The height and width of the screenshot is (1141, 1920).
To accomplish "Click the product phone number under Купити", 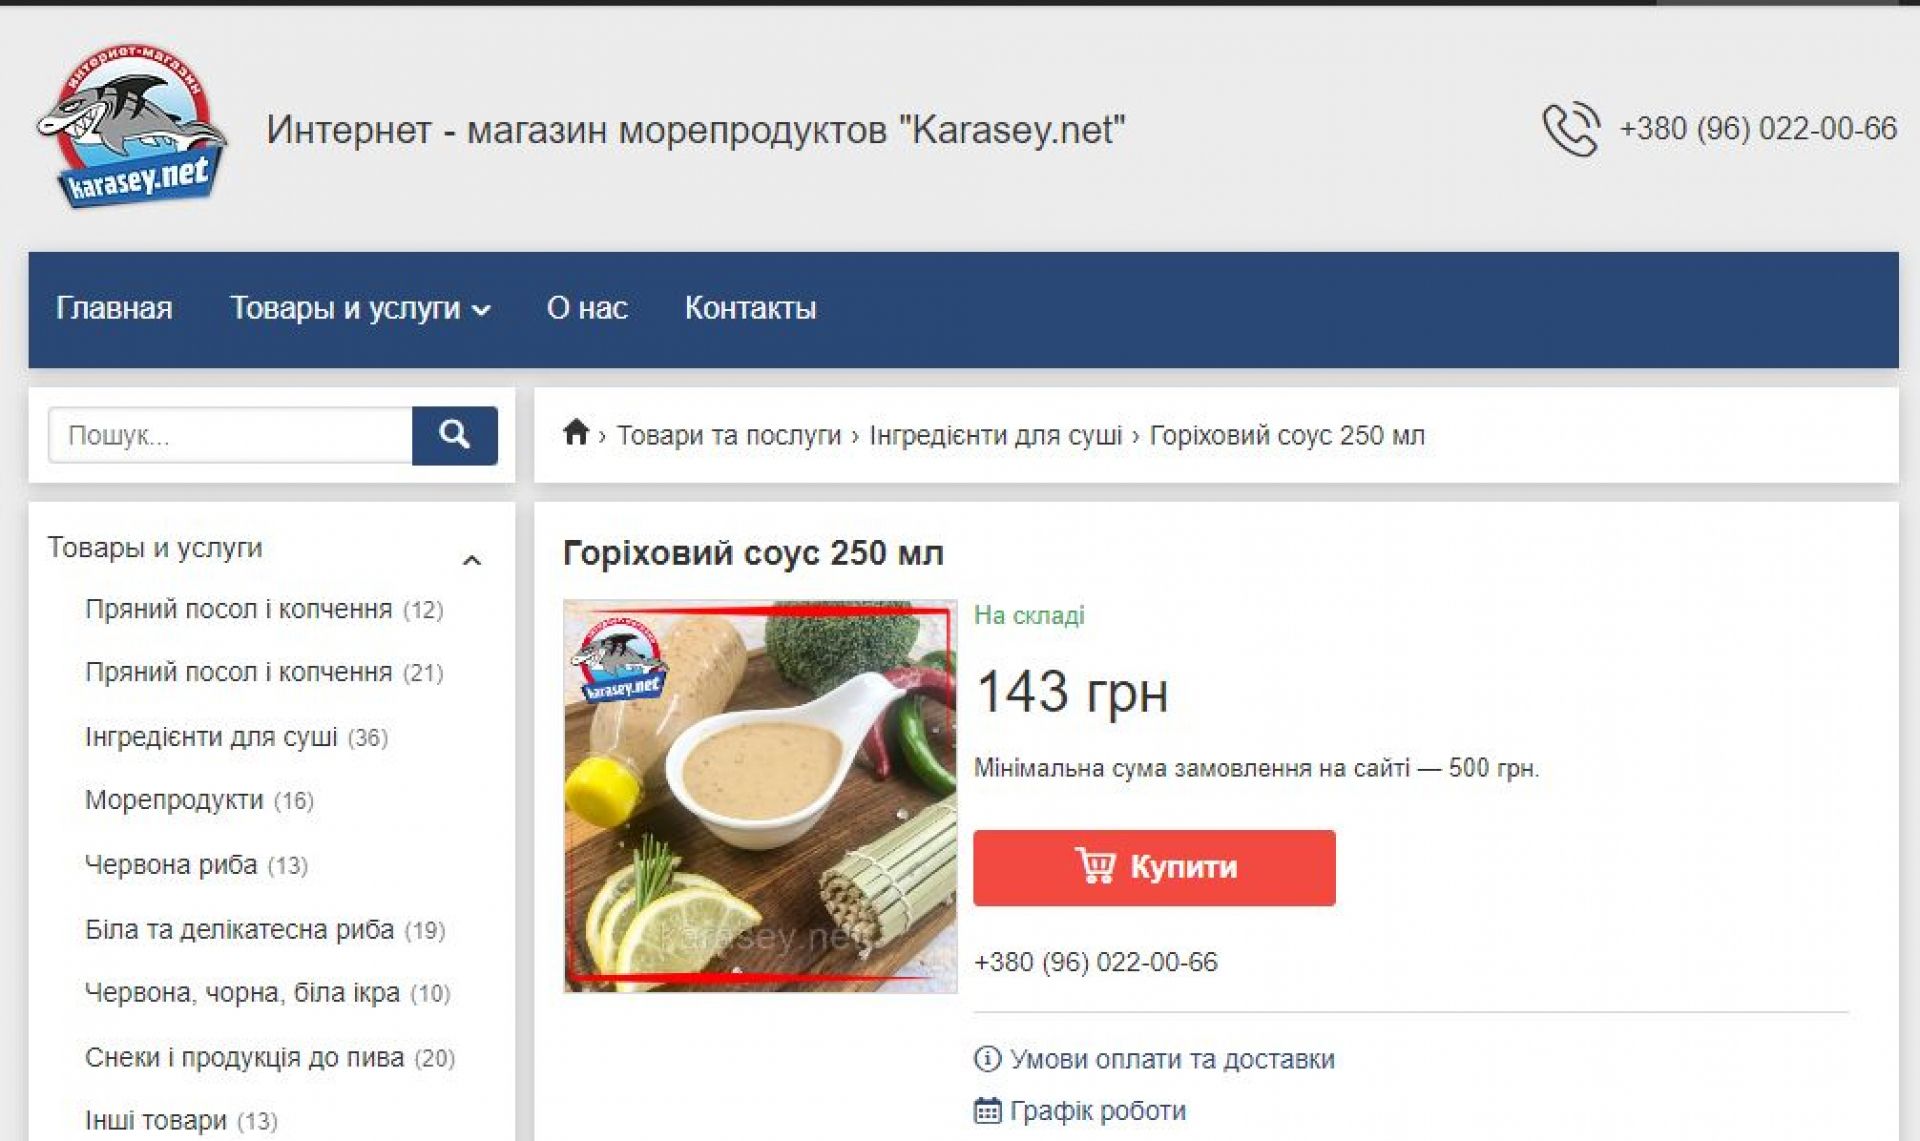I will tap(1096, 962).
